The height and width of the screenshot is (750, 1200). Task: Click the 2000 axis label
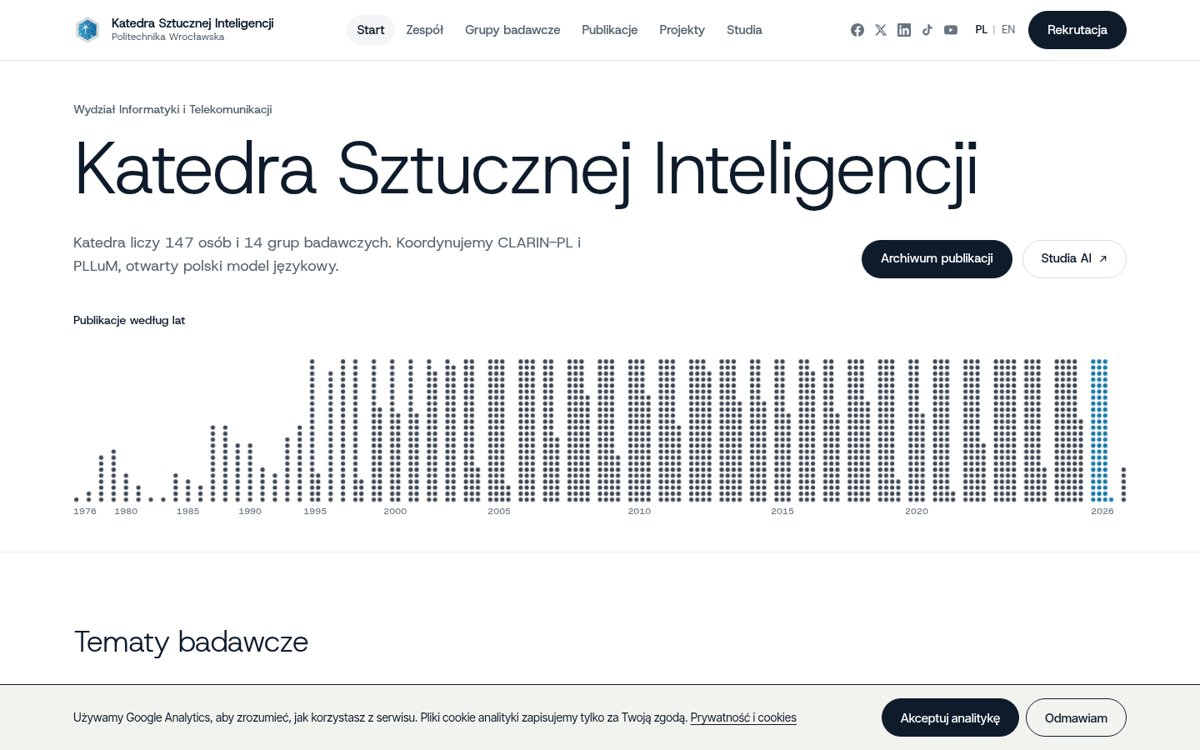pos(395,511)
